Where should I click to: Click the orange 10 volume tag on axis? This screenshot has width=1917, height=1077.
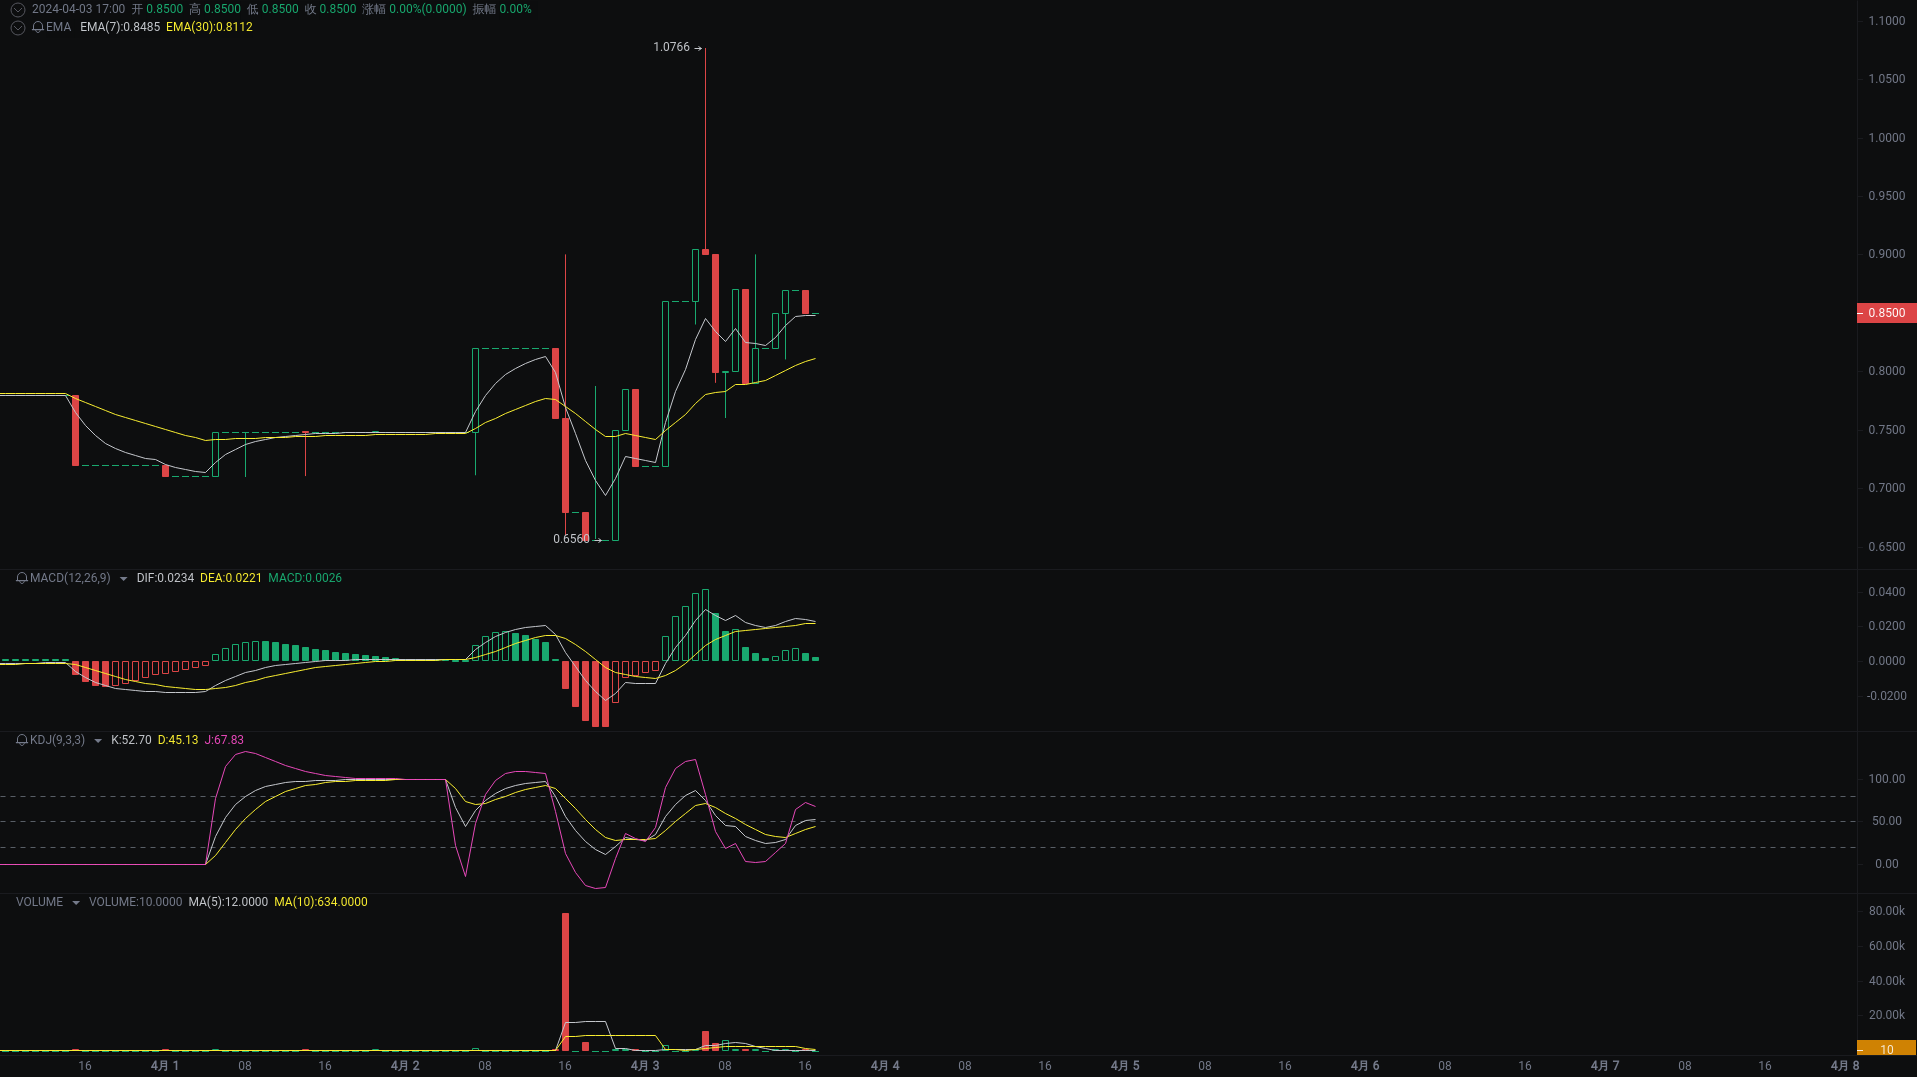tap(1886, 1049)
